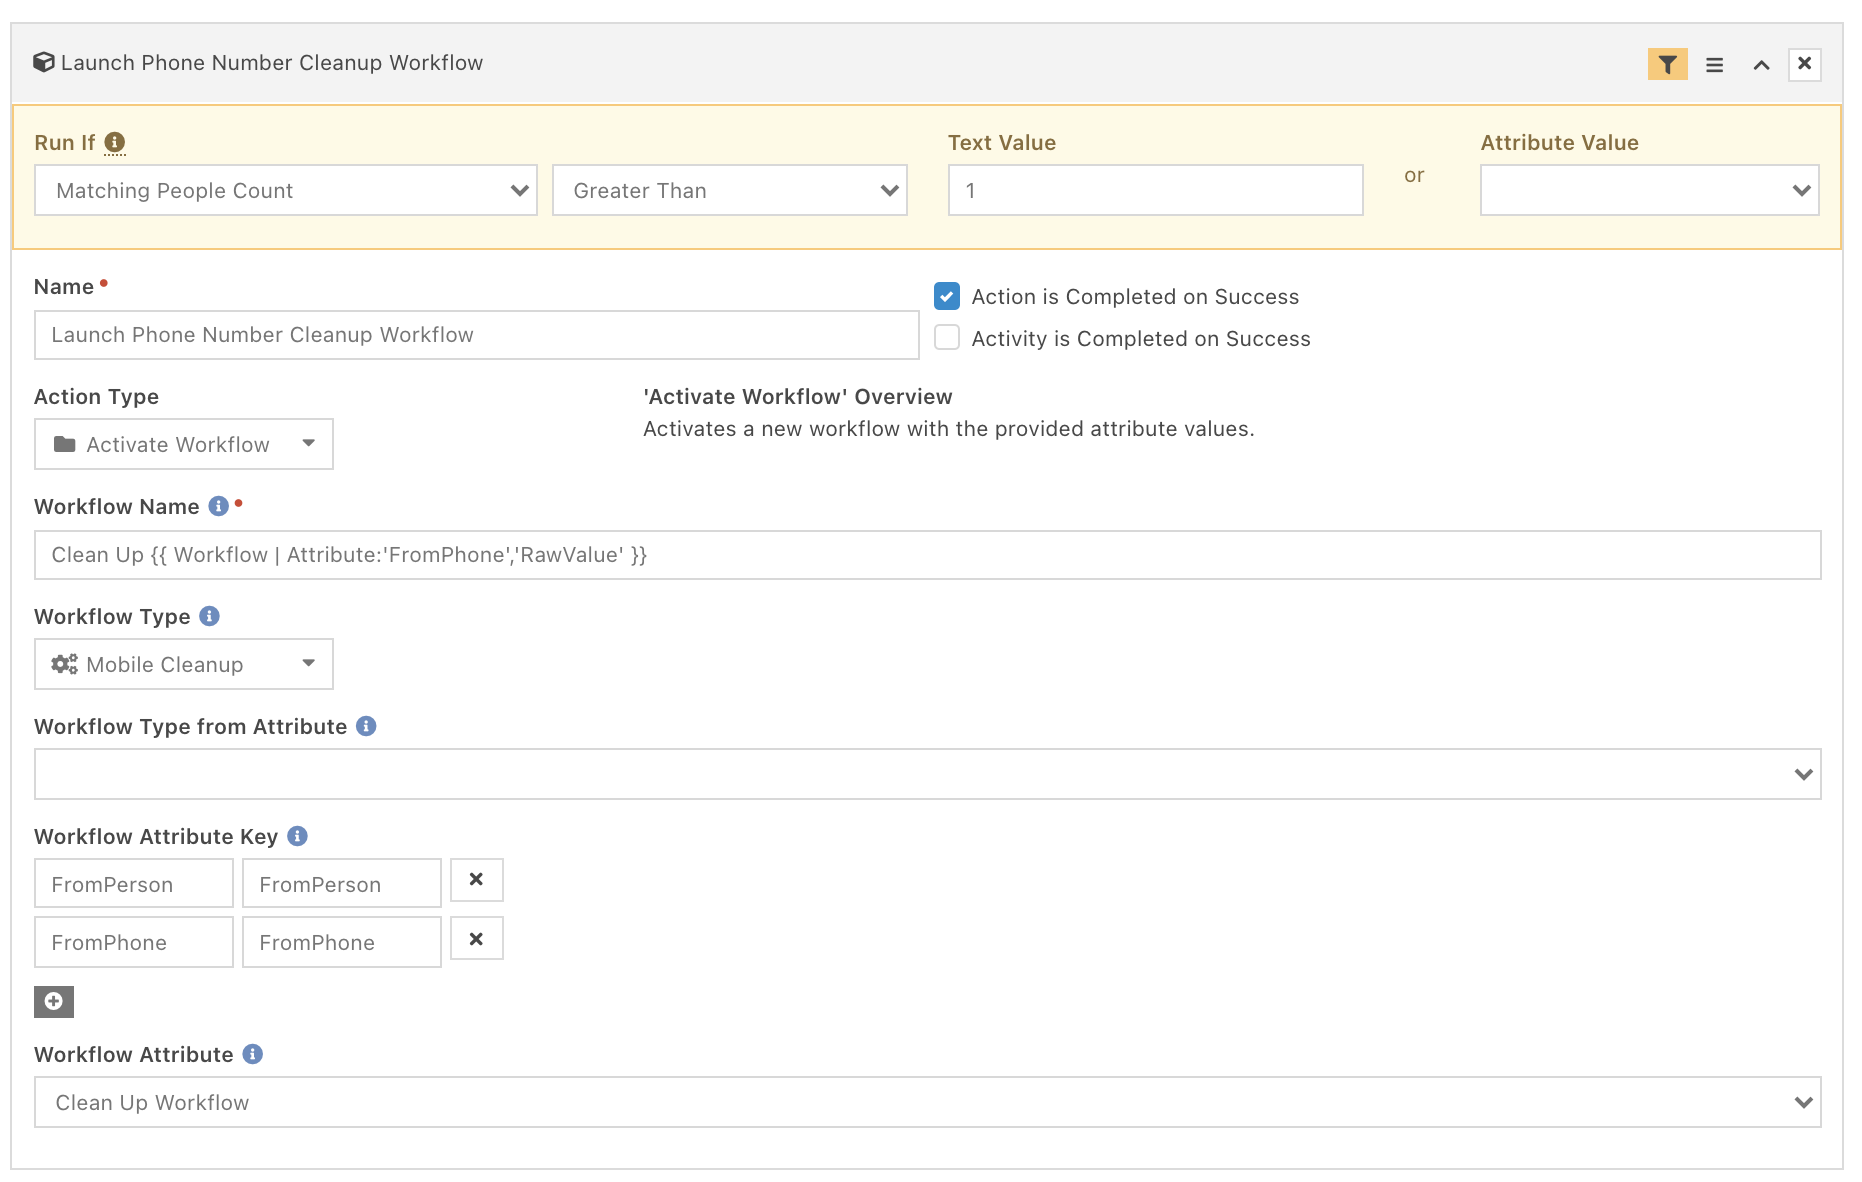Open Activate Workflow action type dropdown
Image resolution: width=1862 pixels, height=1182 pixels.
184,444
